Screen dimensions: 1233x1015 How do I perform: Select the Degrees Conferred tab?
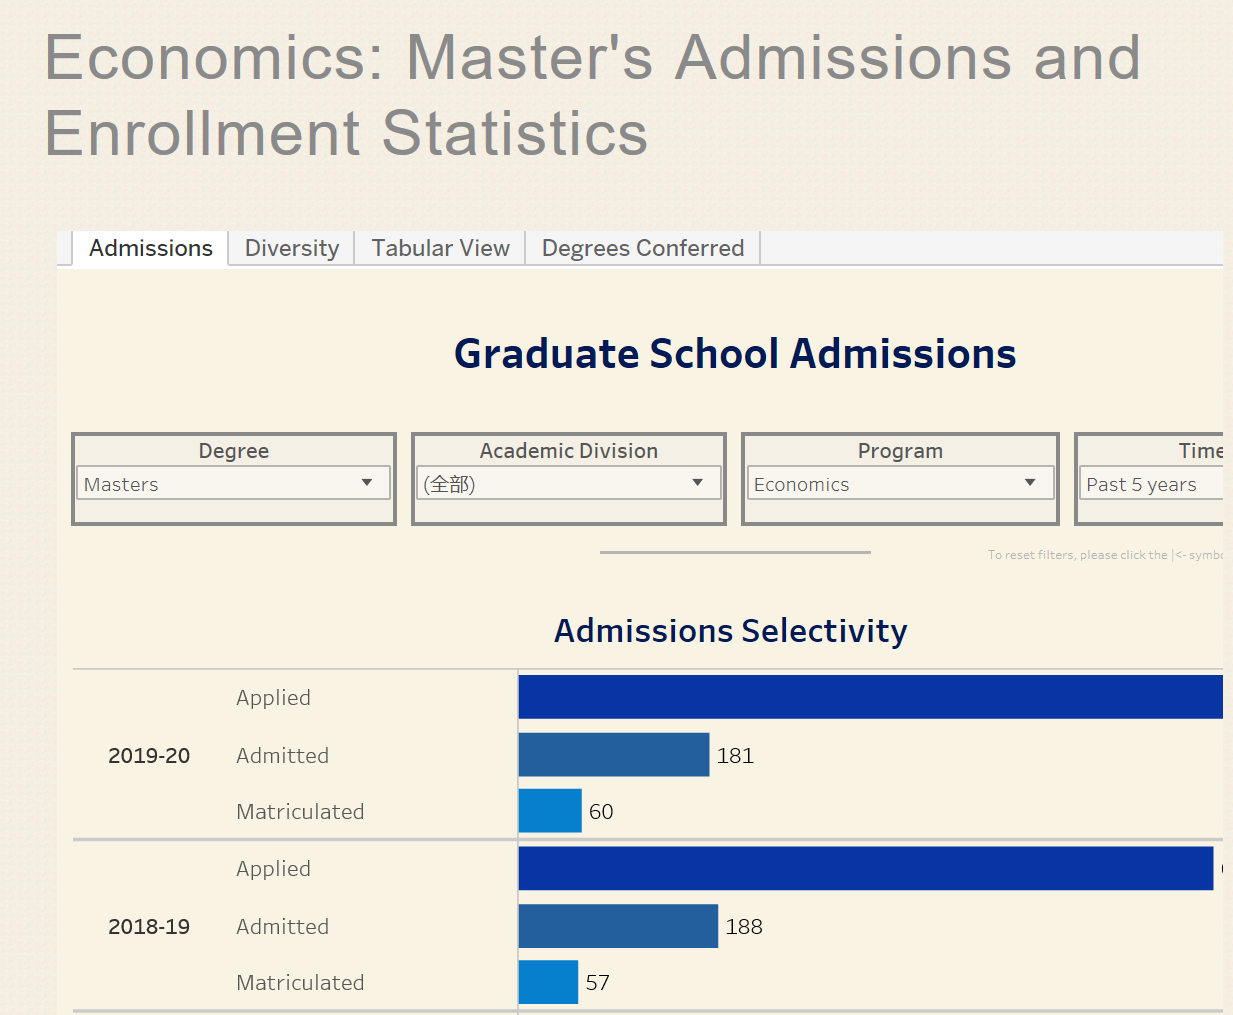pyautogui.click(x=642, y=248)
